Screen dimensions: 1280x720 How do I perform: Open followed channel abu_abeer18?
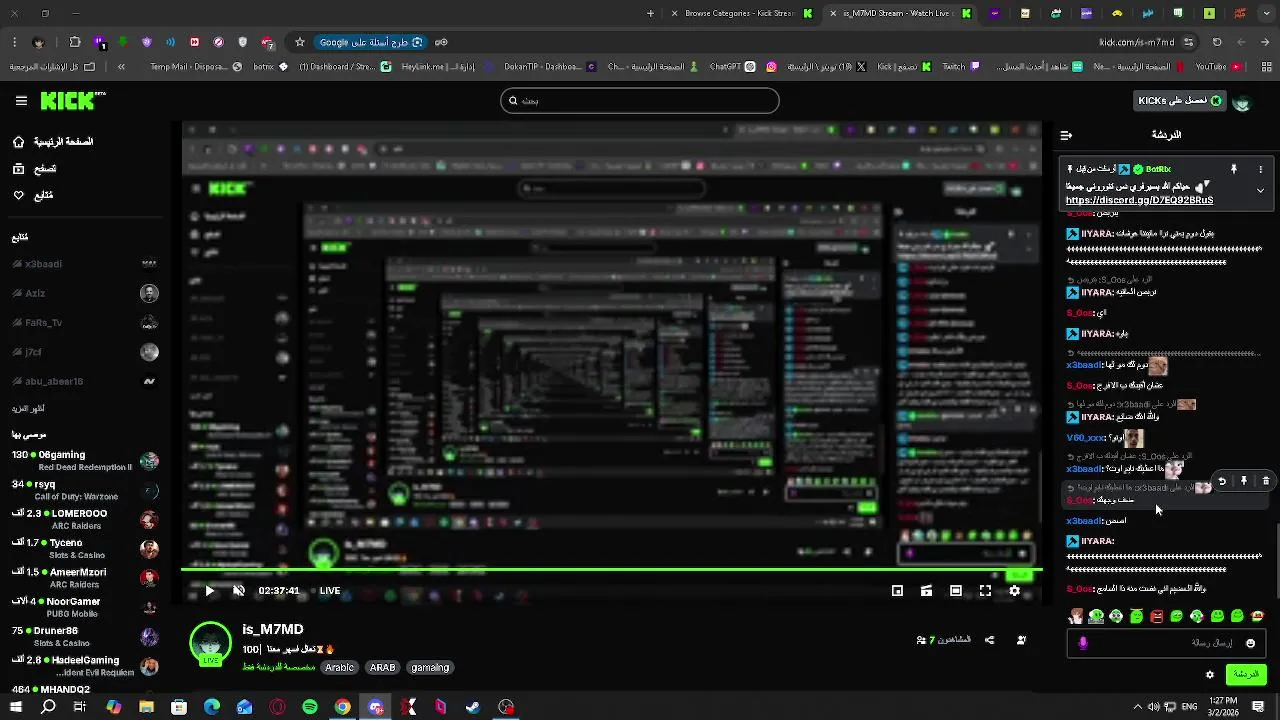point(85,381)
